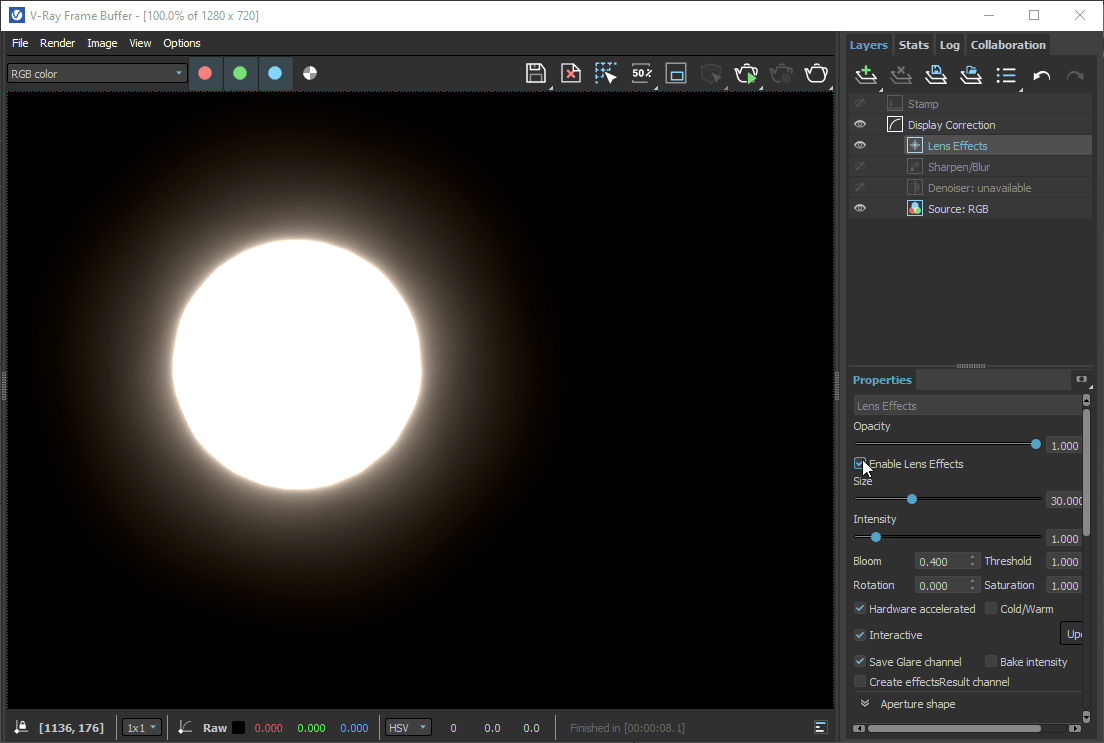Toggle the red channel display
The image size is (1104, 743).
(x=205, y=73)
